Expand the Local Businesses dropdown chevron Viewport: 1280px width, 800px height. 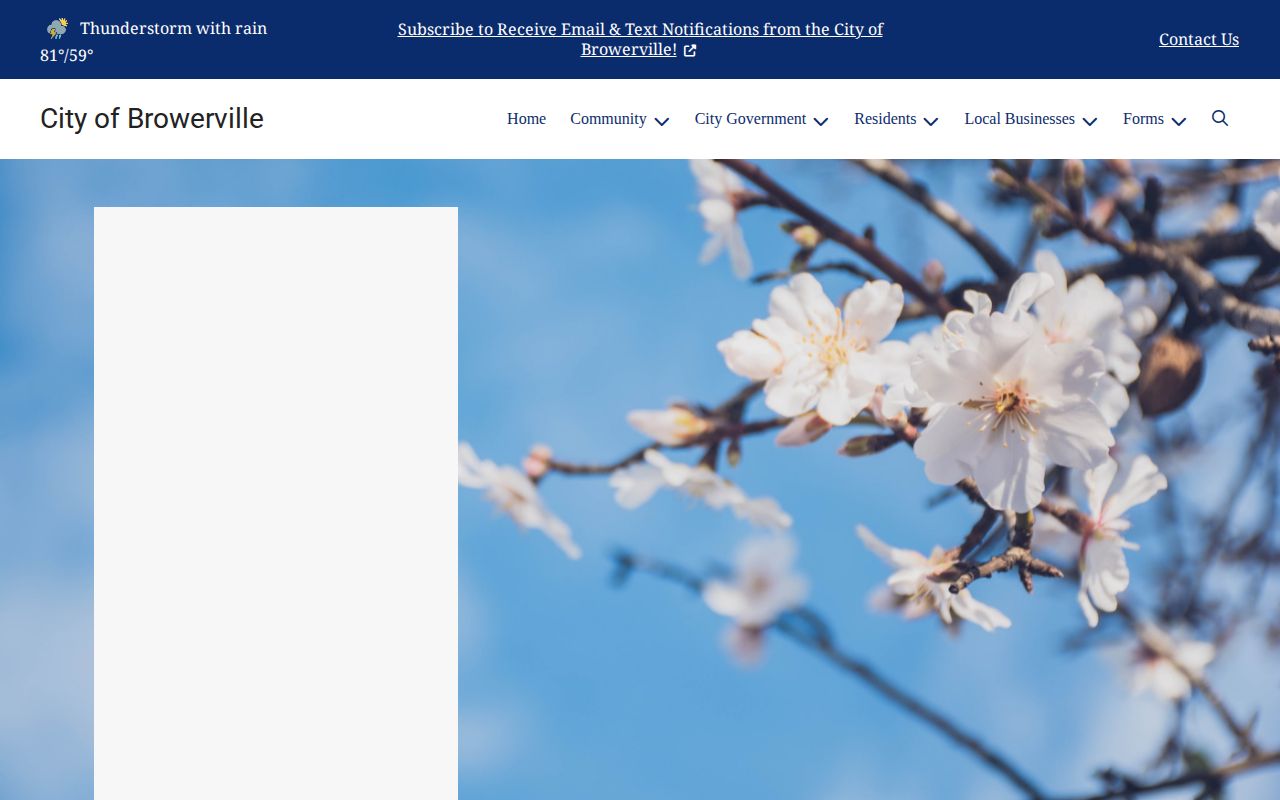1090,121
